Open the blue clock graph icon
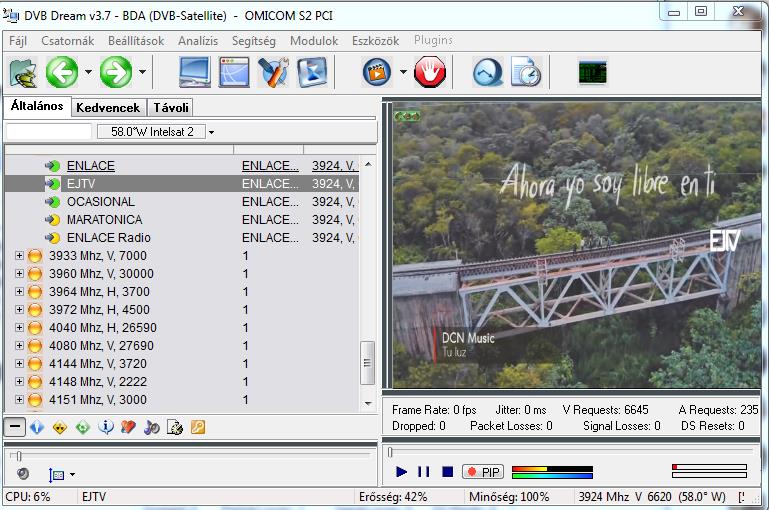This screenshot has height=510, width=769. click(x=487, y=73)
